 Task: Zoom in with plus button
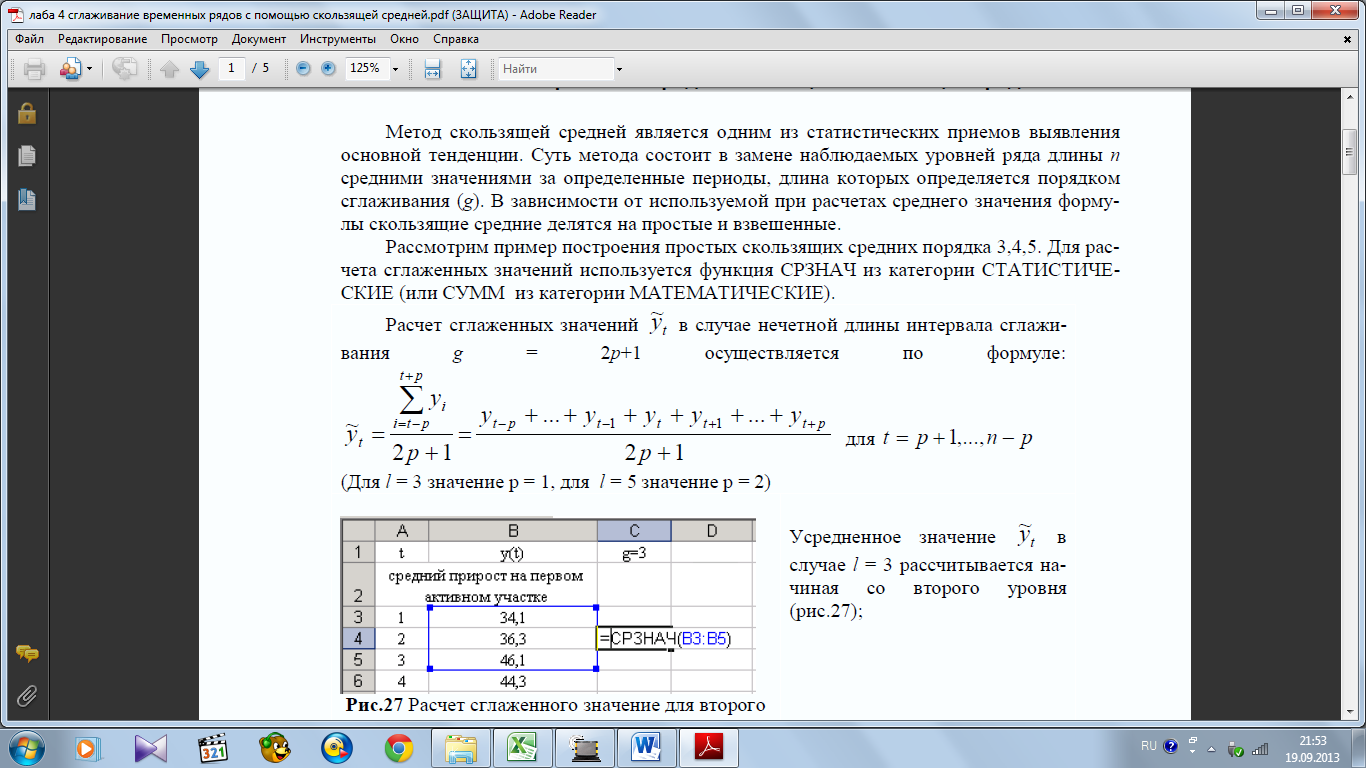click(x=329, y=69)
